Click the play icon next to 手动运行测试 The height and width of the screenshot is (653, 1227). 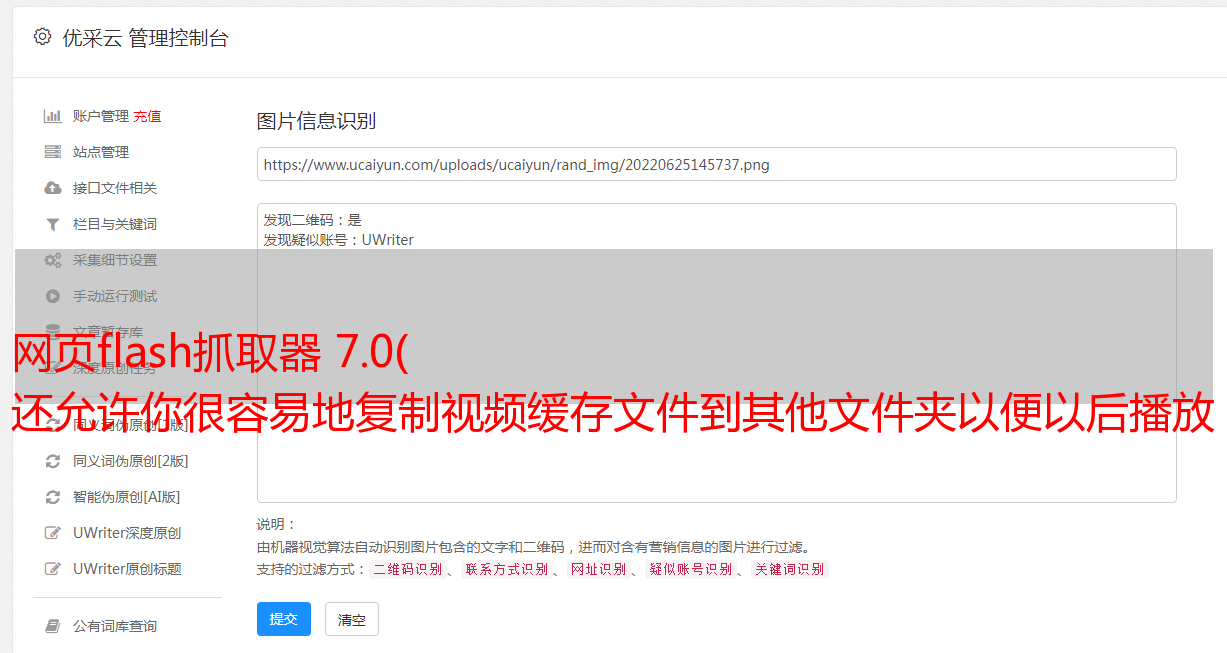point(53,296)
